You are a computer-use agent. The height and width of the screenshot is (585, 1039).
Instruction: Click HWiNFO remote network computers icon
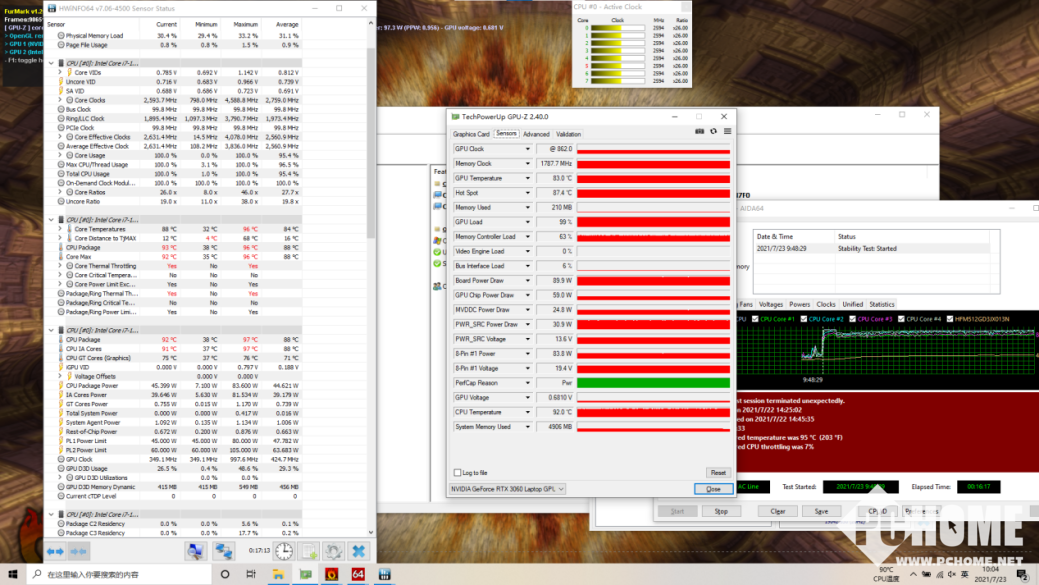(x=223, y=551)
